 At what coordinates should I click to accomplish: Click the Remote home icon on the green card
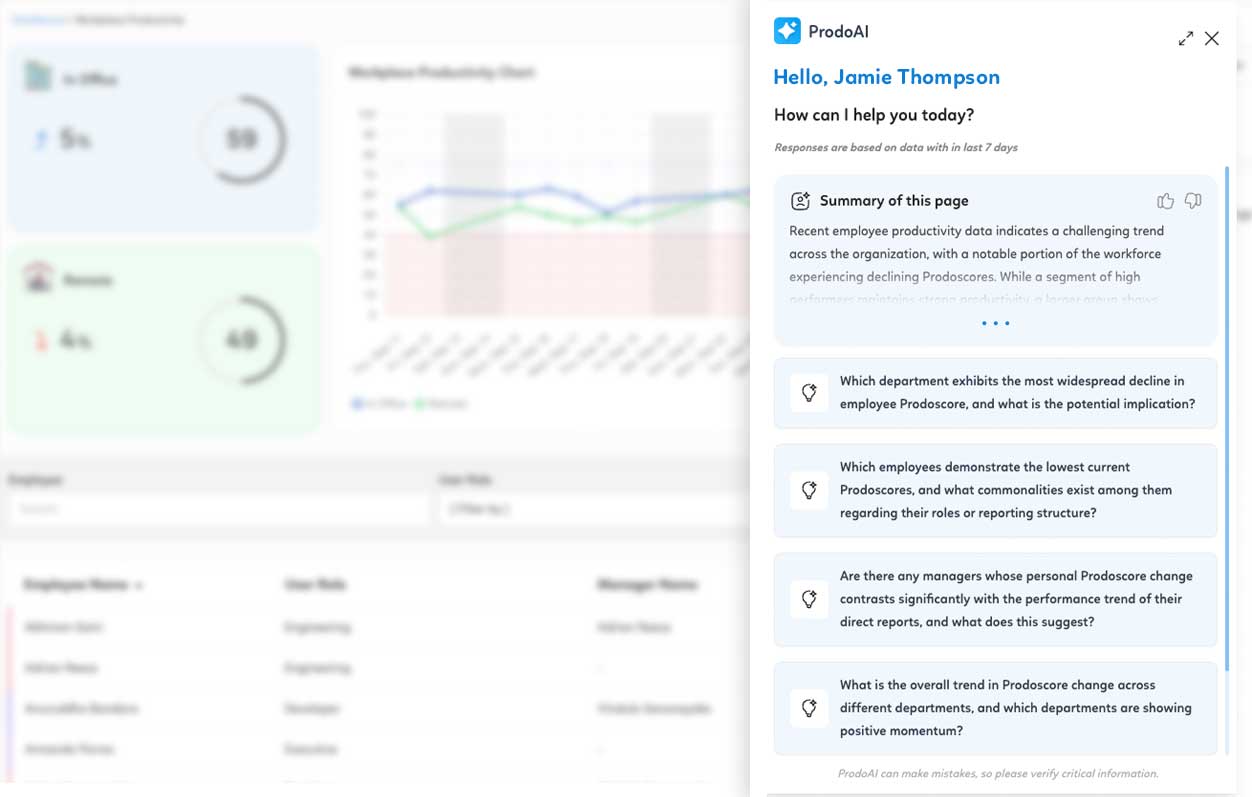[39, 278]
